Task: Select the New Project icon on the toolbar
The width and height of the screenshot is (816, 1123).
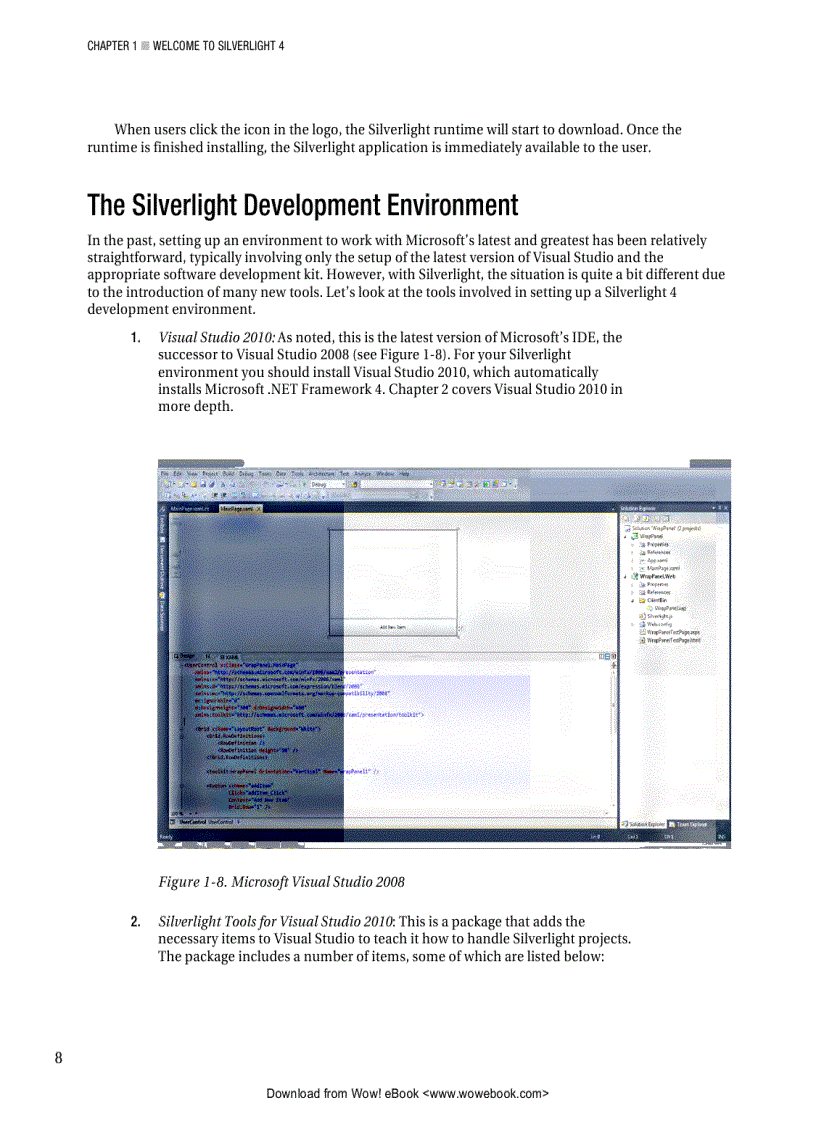Action: 168,483
